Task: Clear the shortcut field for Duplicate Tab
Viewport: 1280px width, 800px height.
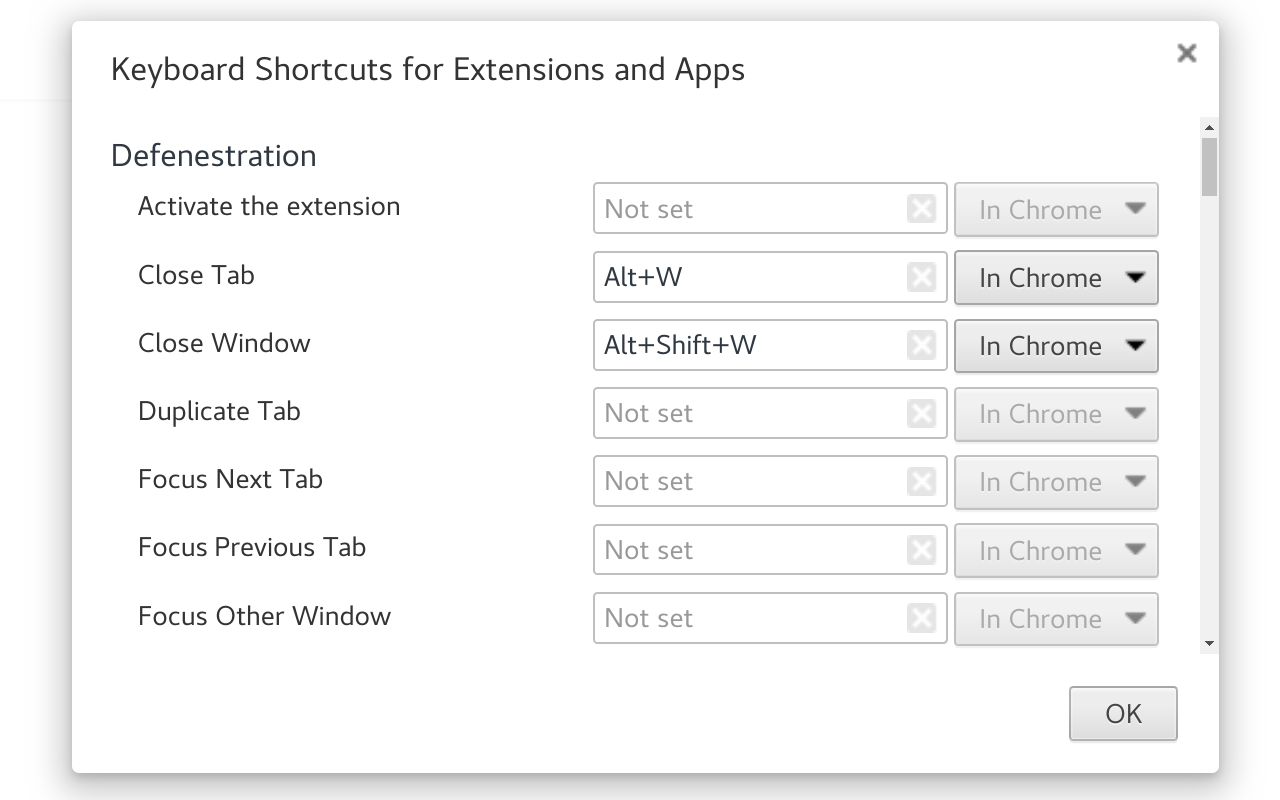Action: click(x=921, y=413)
